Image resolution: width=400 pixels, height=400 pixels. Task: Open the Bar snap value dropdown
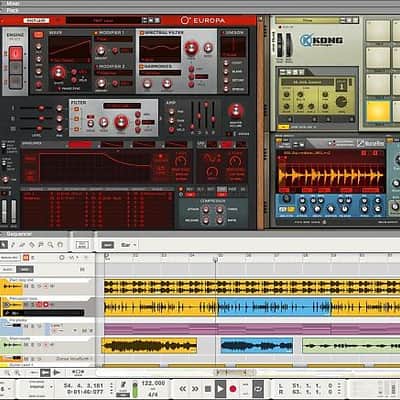(129, 245)
